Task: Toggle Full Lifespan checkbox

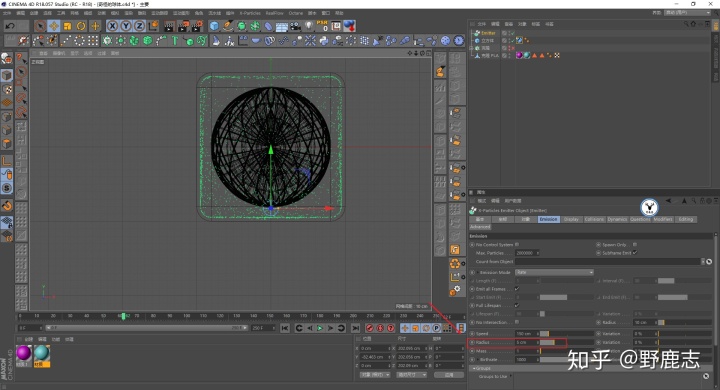Action: [517, 305]
